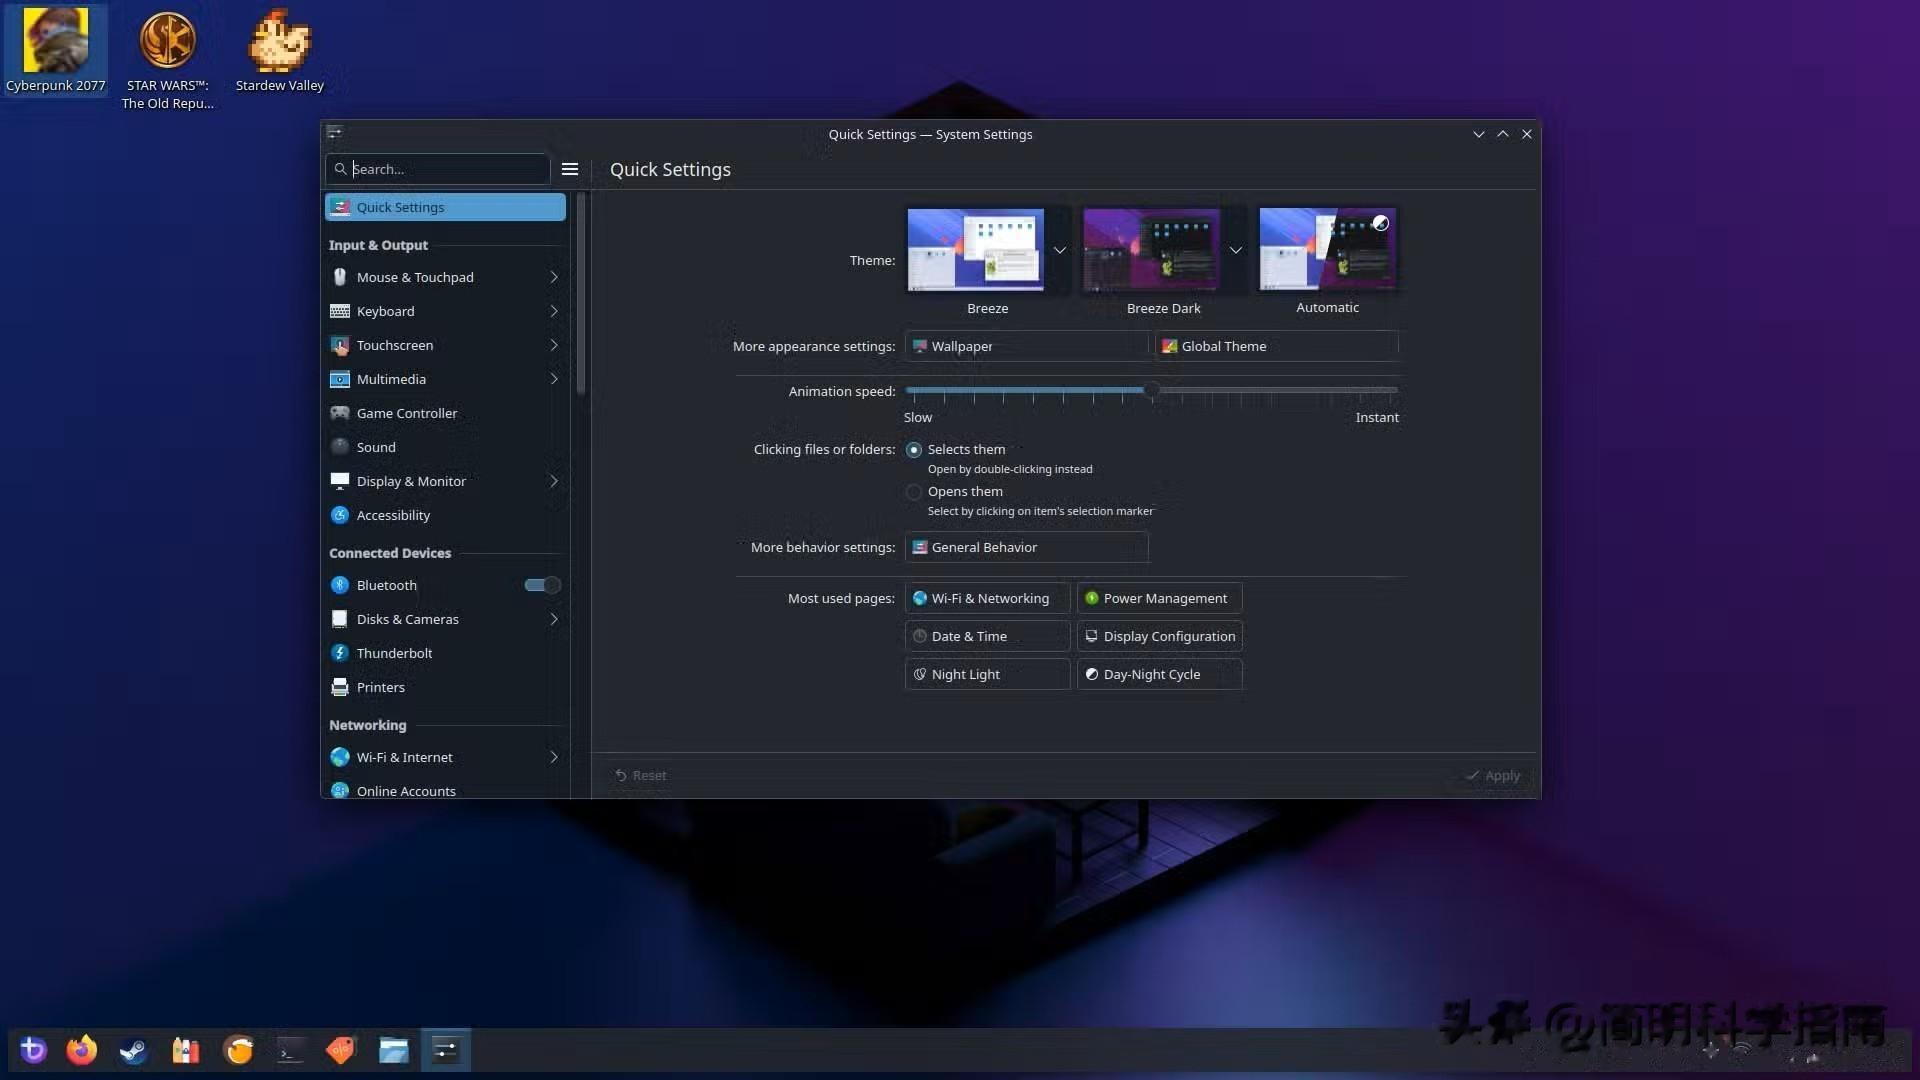Open Dolphin file manager in taskbar

(393, 1050)
